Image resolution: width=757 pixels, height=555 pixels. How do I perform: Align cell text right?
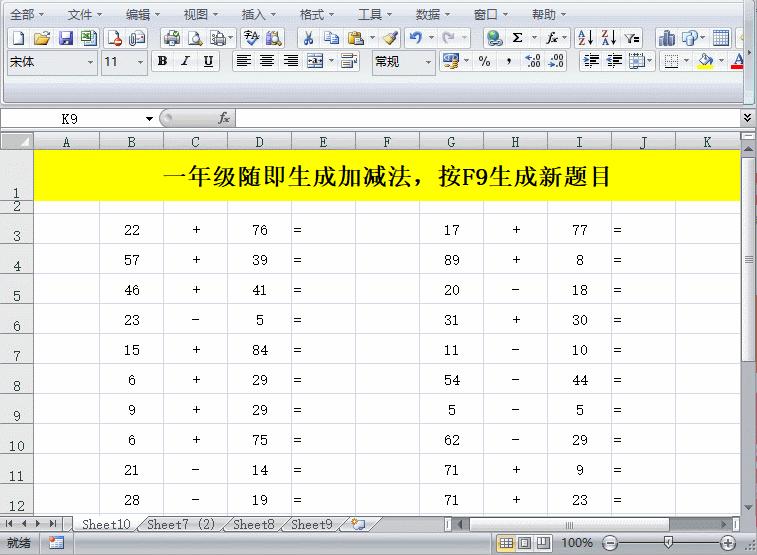291,61
